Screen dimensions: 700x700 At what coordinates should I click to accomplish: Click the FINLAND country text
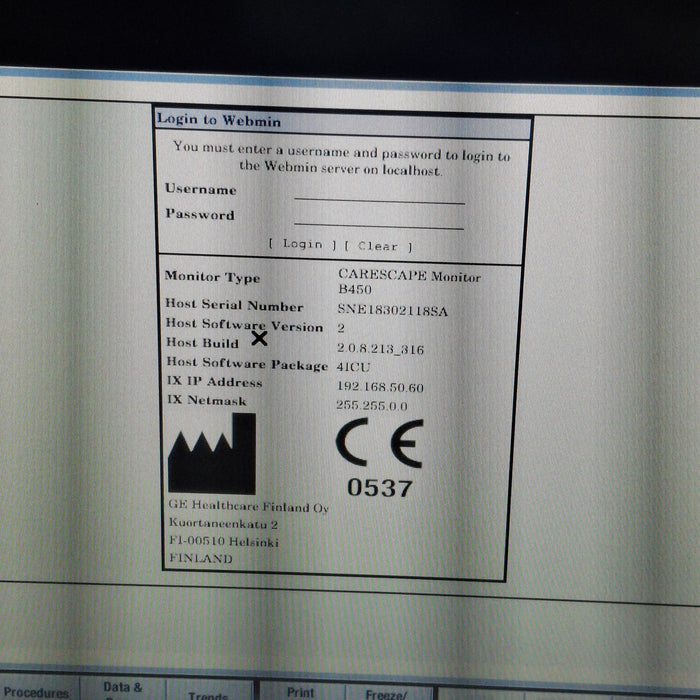[201, 558]
